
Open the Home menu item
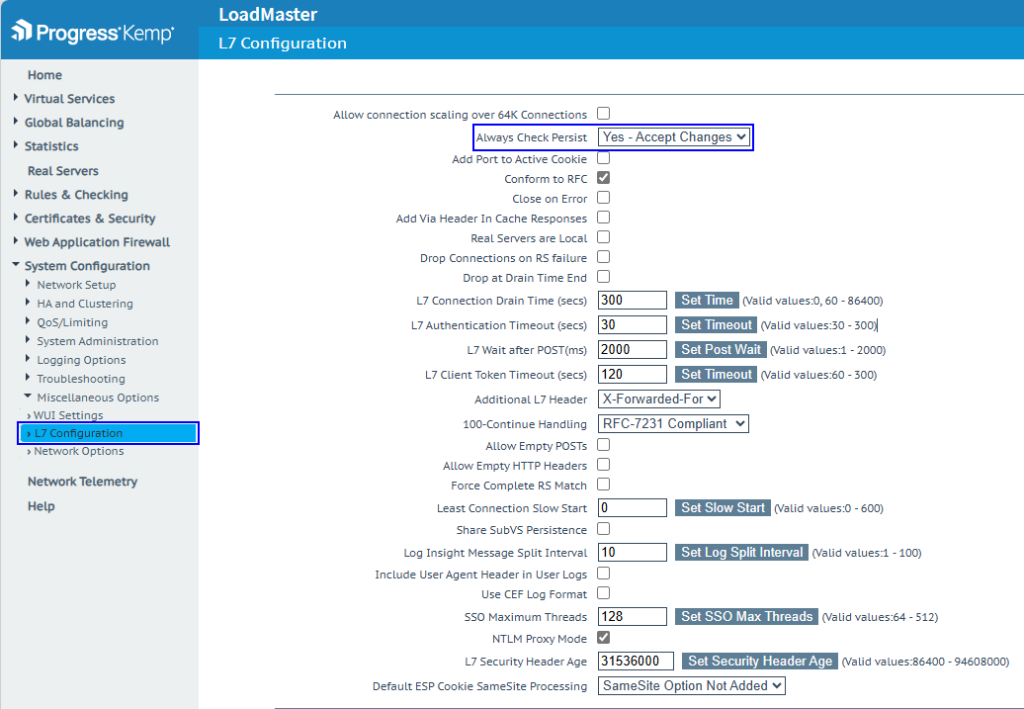coord(44,75)
